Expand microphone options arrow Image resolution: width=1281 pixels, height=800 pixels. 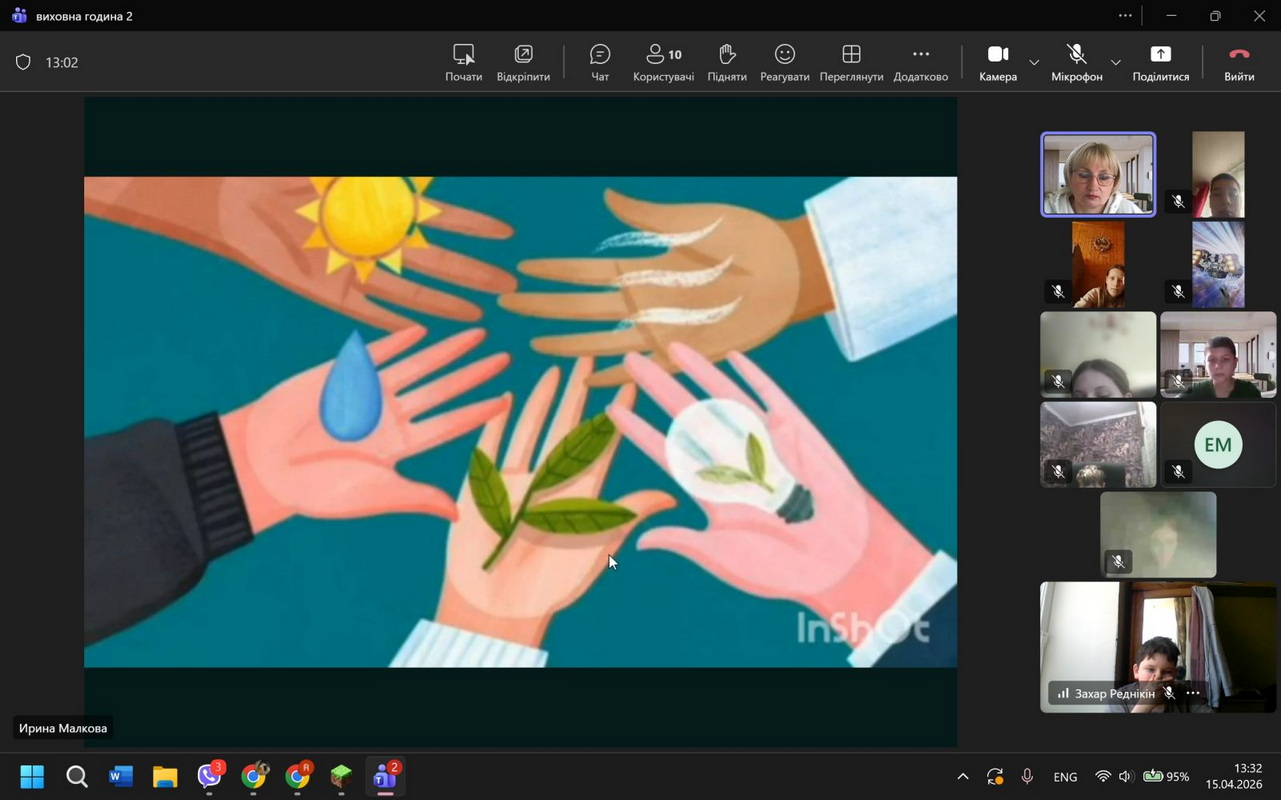pos(1116,62)
